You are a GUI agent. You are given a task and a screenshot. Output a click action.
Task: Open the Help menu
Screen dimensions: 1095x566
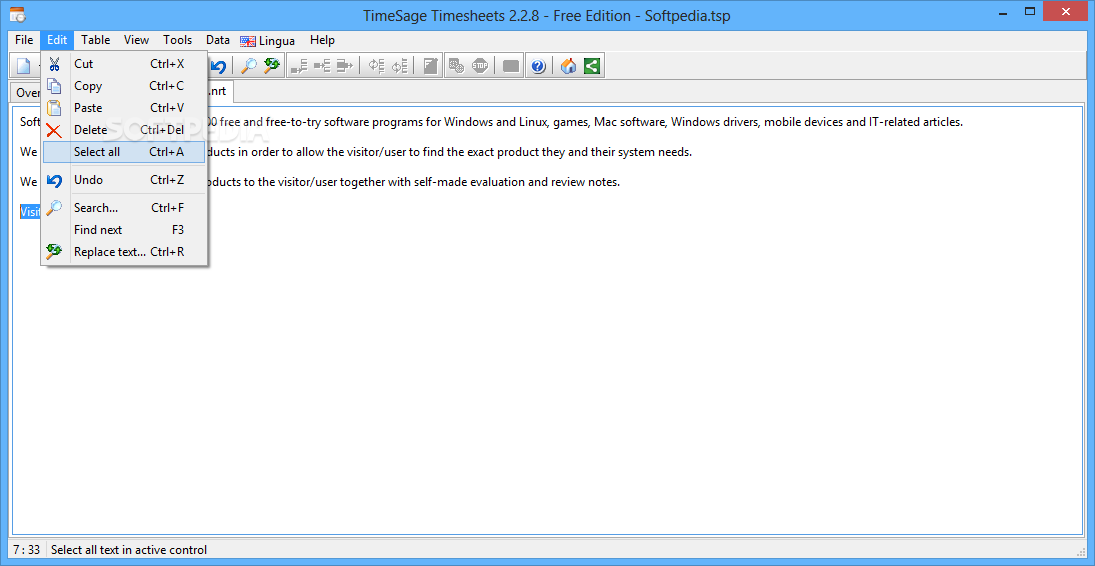(322, 40)
